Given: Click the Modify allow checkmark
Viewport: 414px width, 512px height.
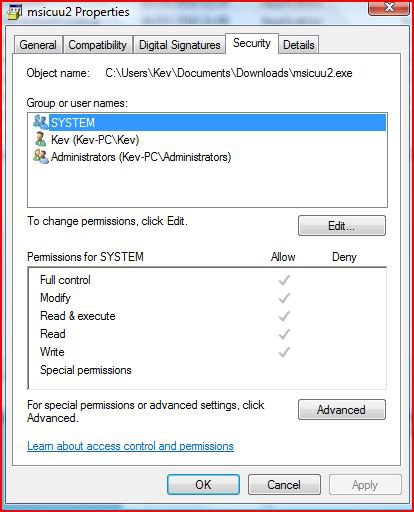Looking at the screenshot, I should (284, 298).
